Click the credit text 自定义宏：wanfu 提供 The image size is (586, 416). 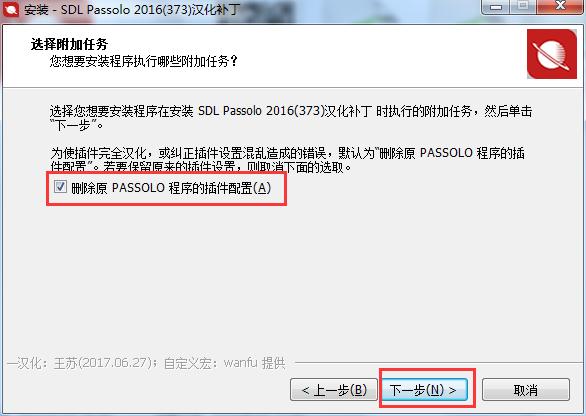coord(225,363)
